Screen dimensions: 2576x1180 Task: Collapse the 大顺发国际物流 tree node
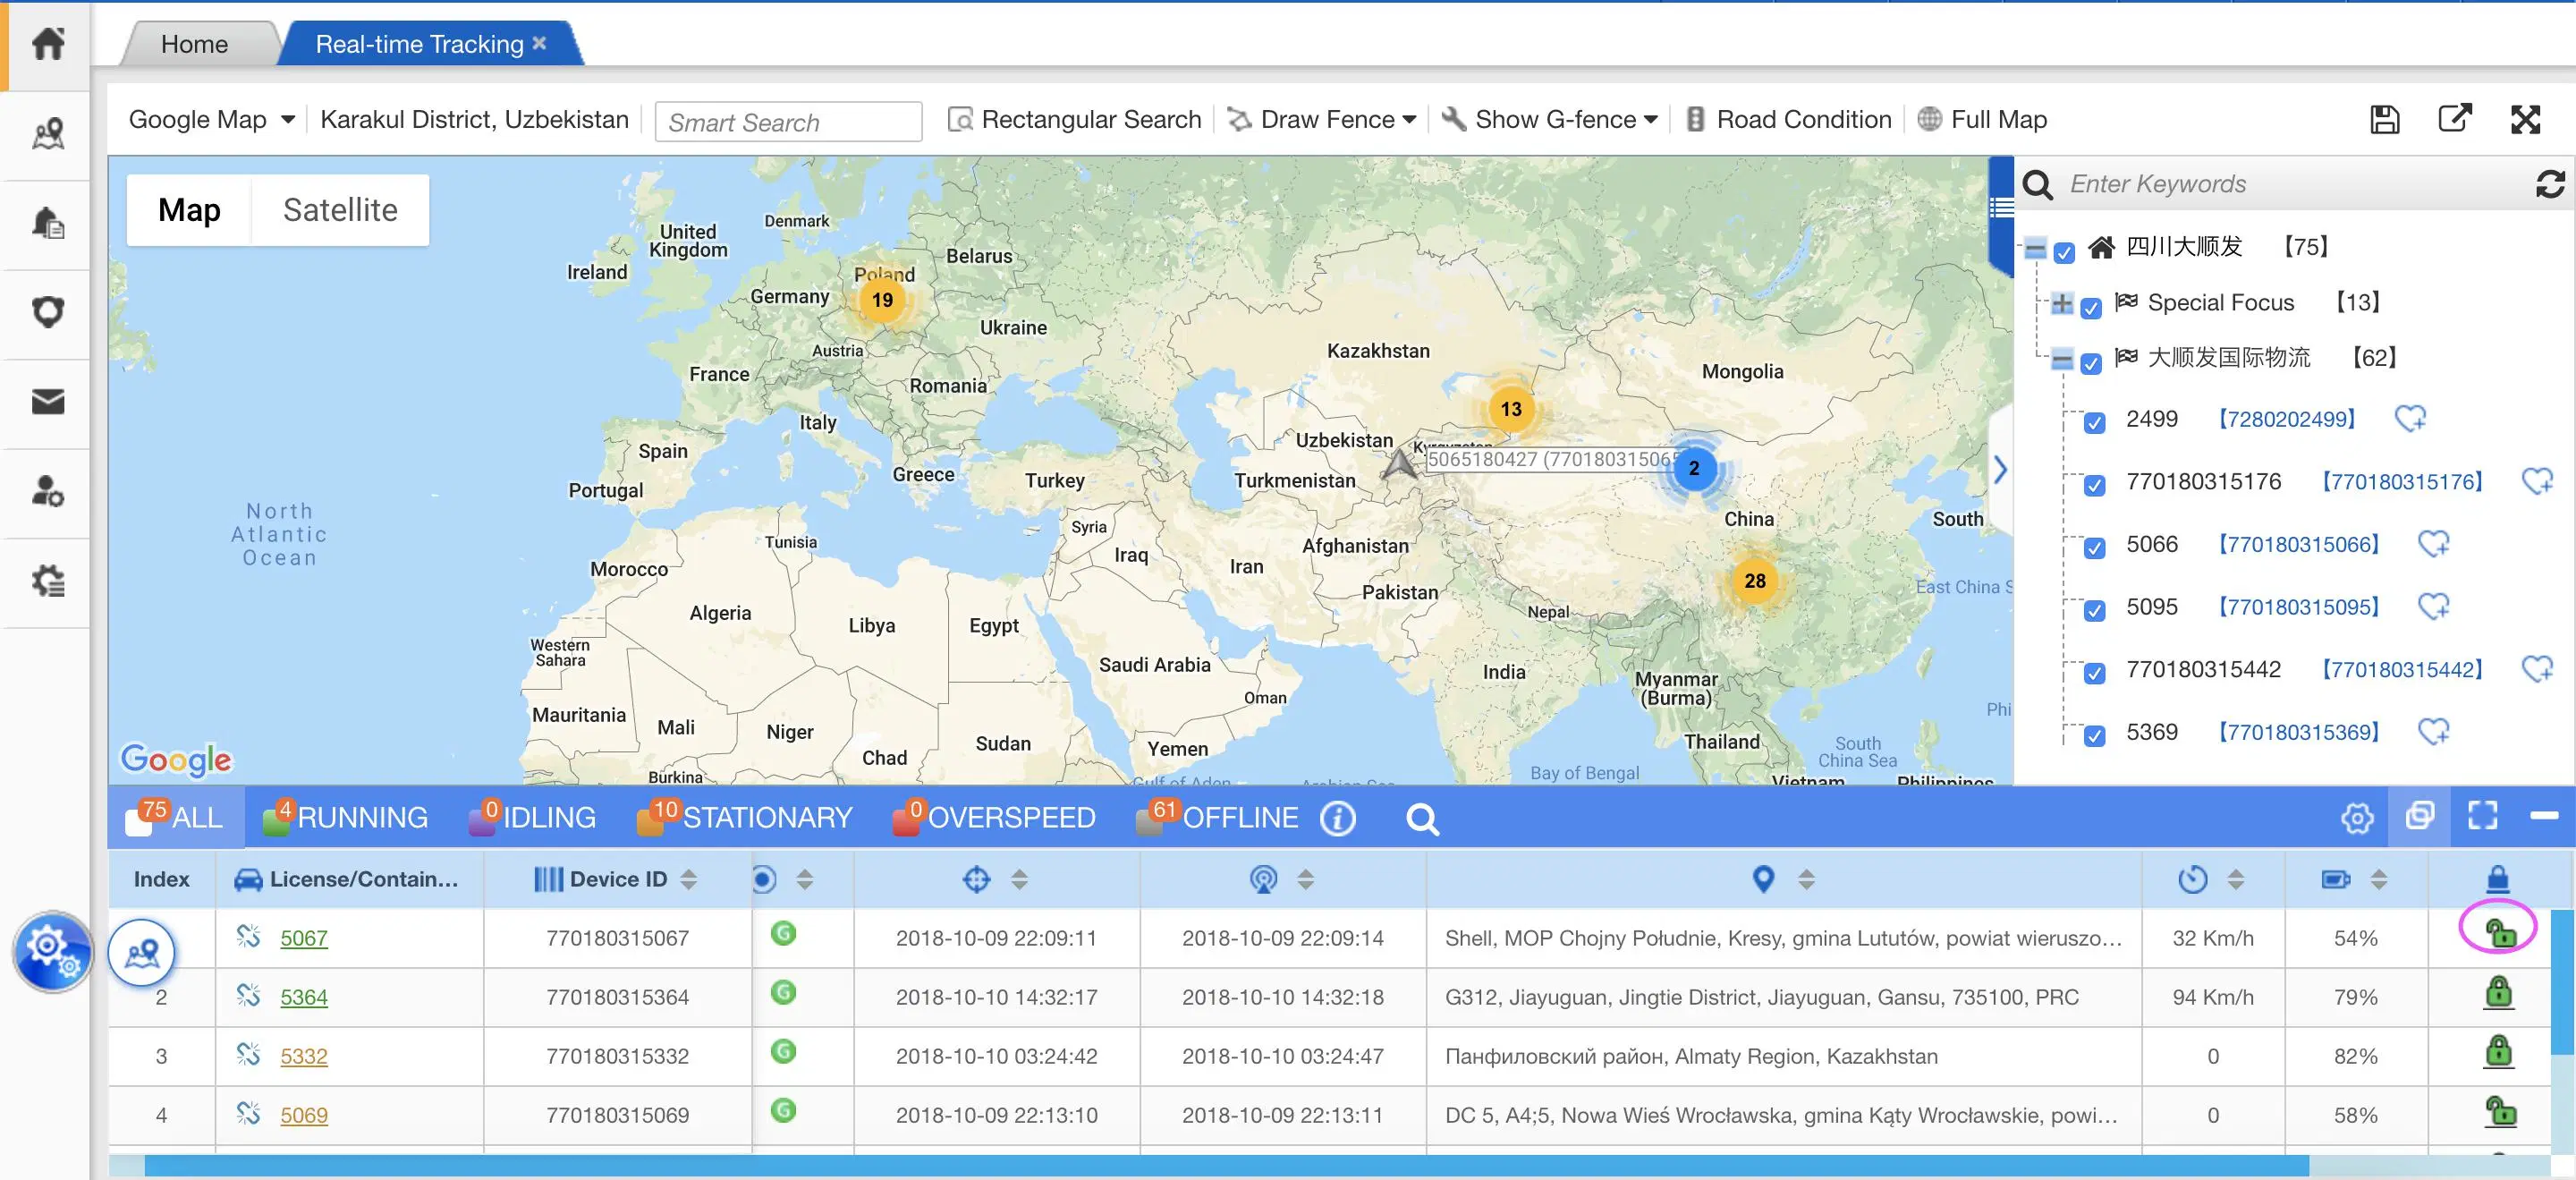click(2061, 358)
